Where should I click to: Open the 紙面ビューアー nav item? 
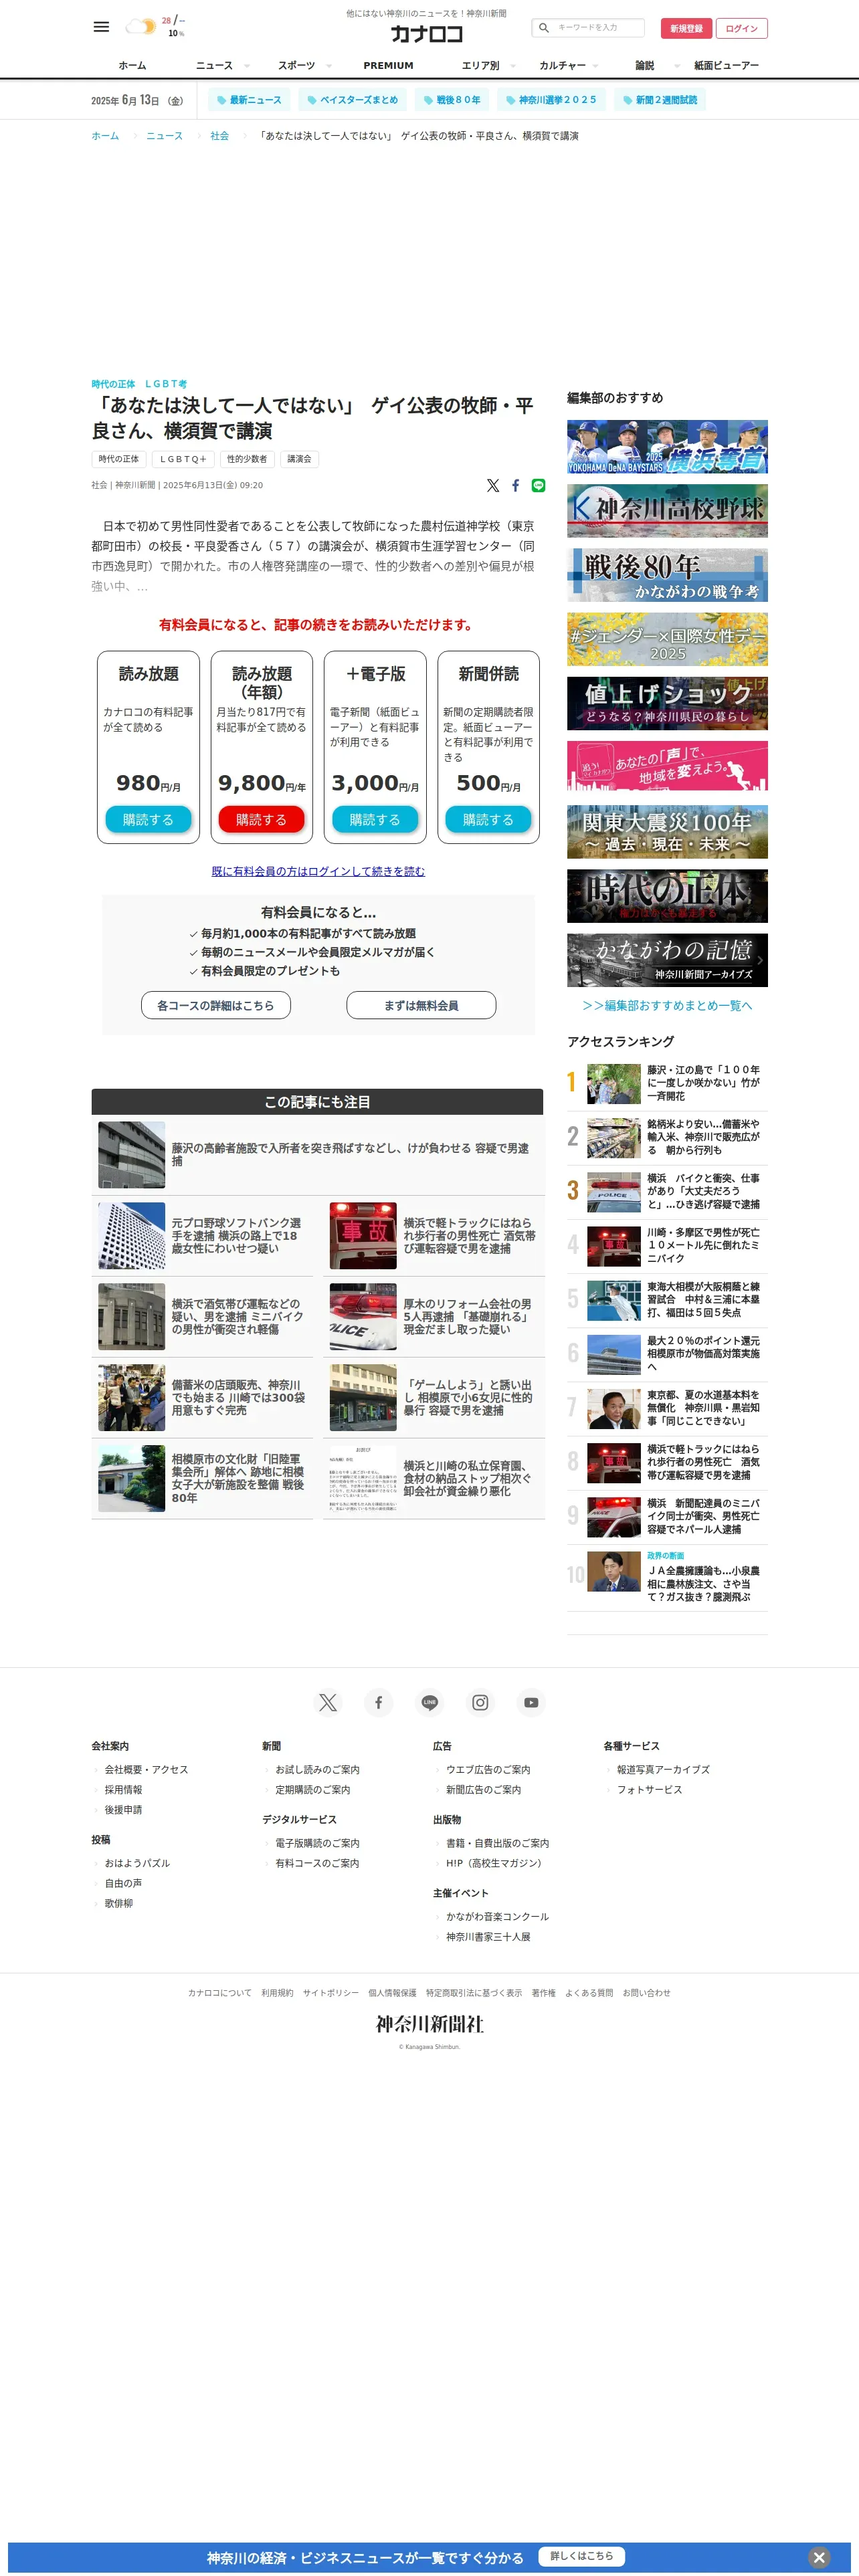727,65
